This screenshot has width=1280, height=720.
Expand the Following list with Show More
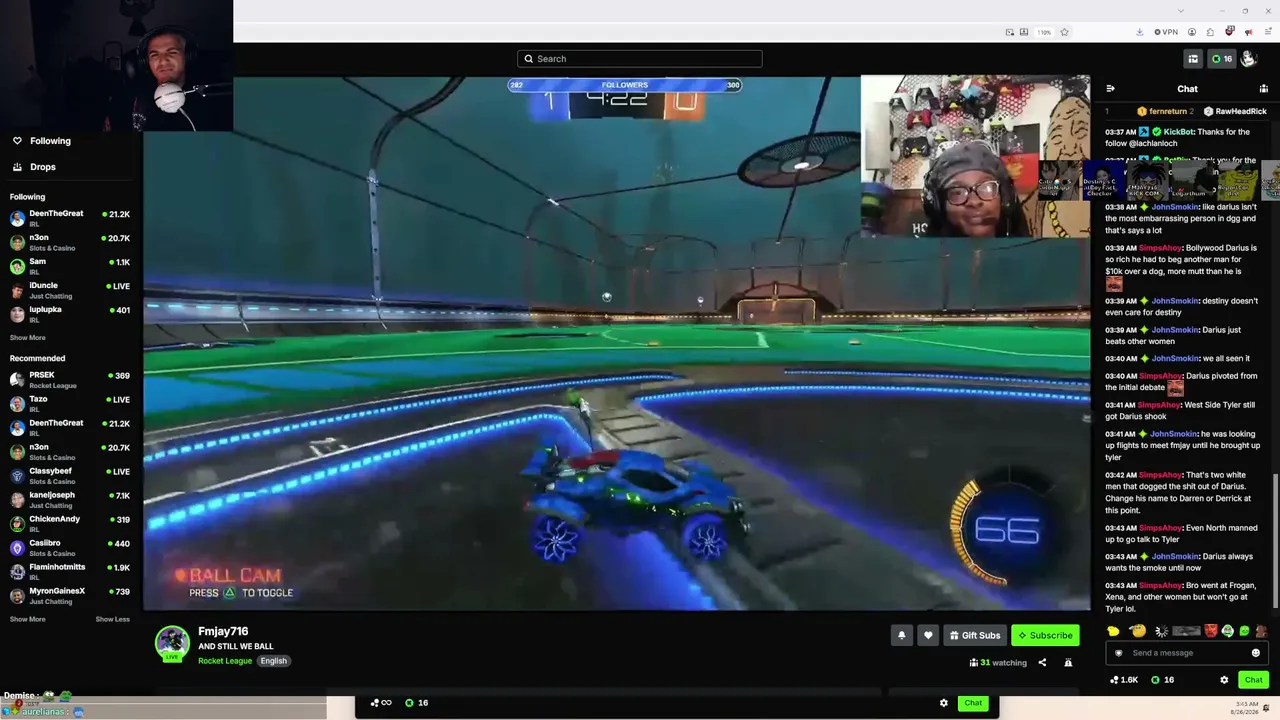tap(28, 338)
